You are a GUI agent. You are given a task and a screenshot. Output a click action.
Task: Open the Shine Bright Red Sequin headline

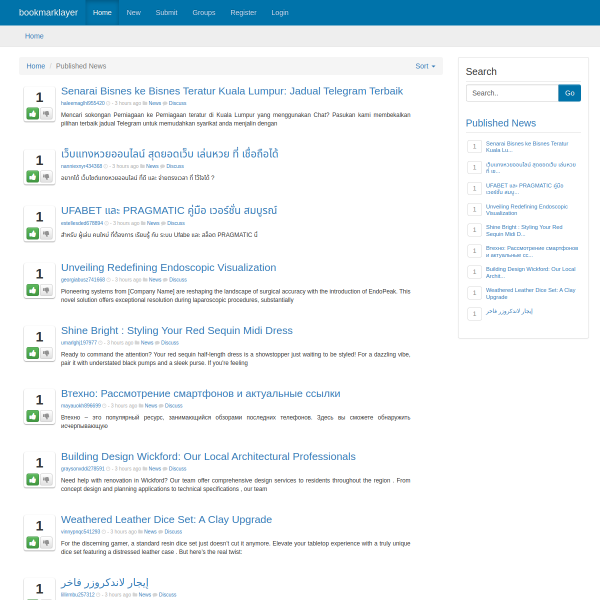177,330
